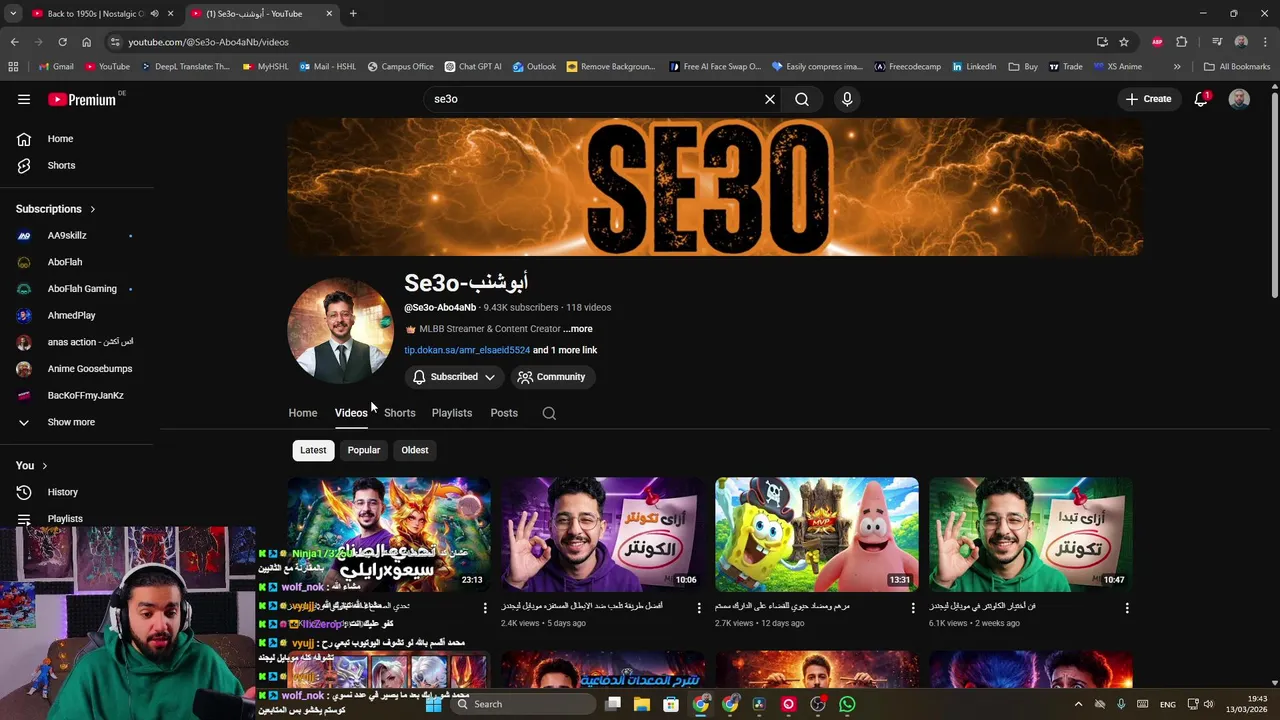Viewport: 1280px width, 720px height.
Task: Open the 23:13 video thumbnail
Action: tap(389, 535)
